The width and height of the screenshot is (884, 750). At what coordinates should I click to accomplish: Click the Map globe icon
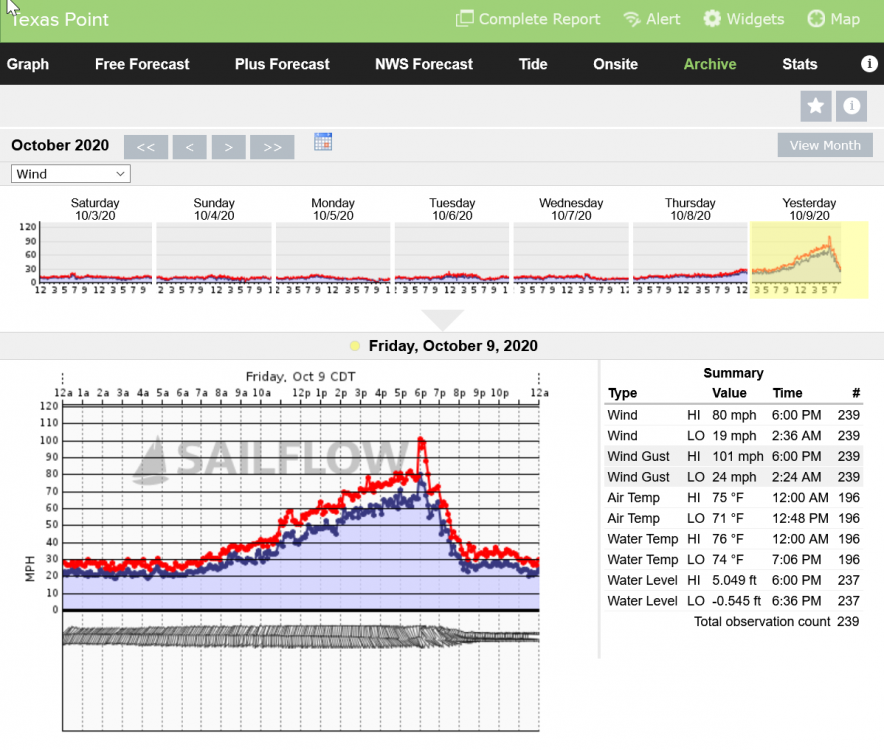tap(816, 19)
